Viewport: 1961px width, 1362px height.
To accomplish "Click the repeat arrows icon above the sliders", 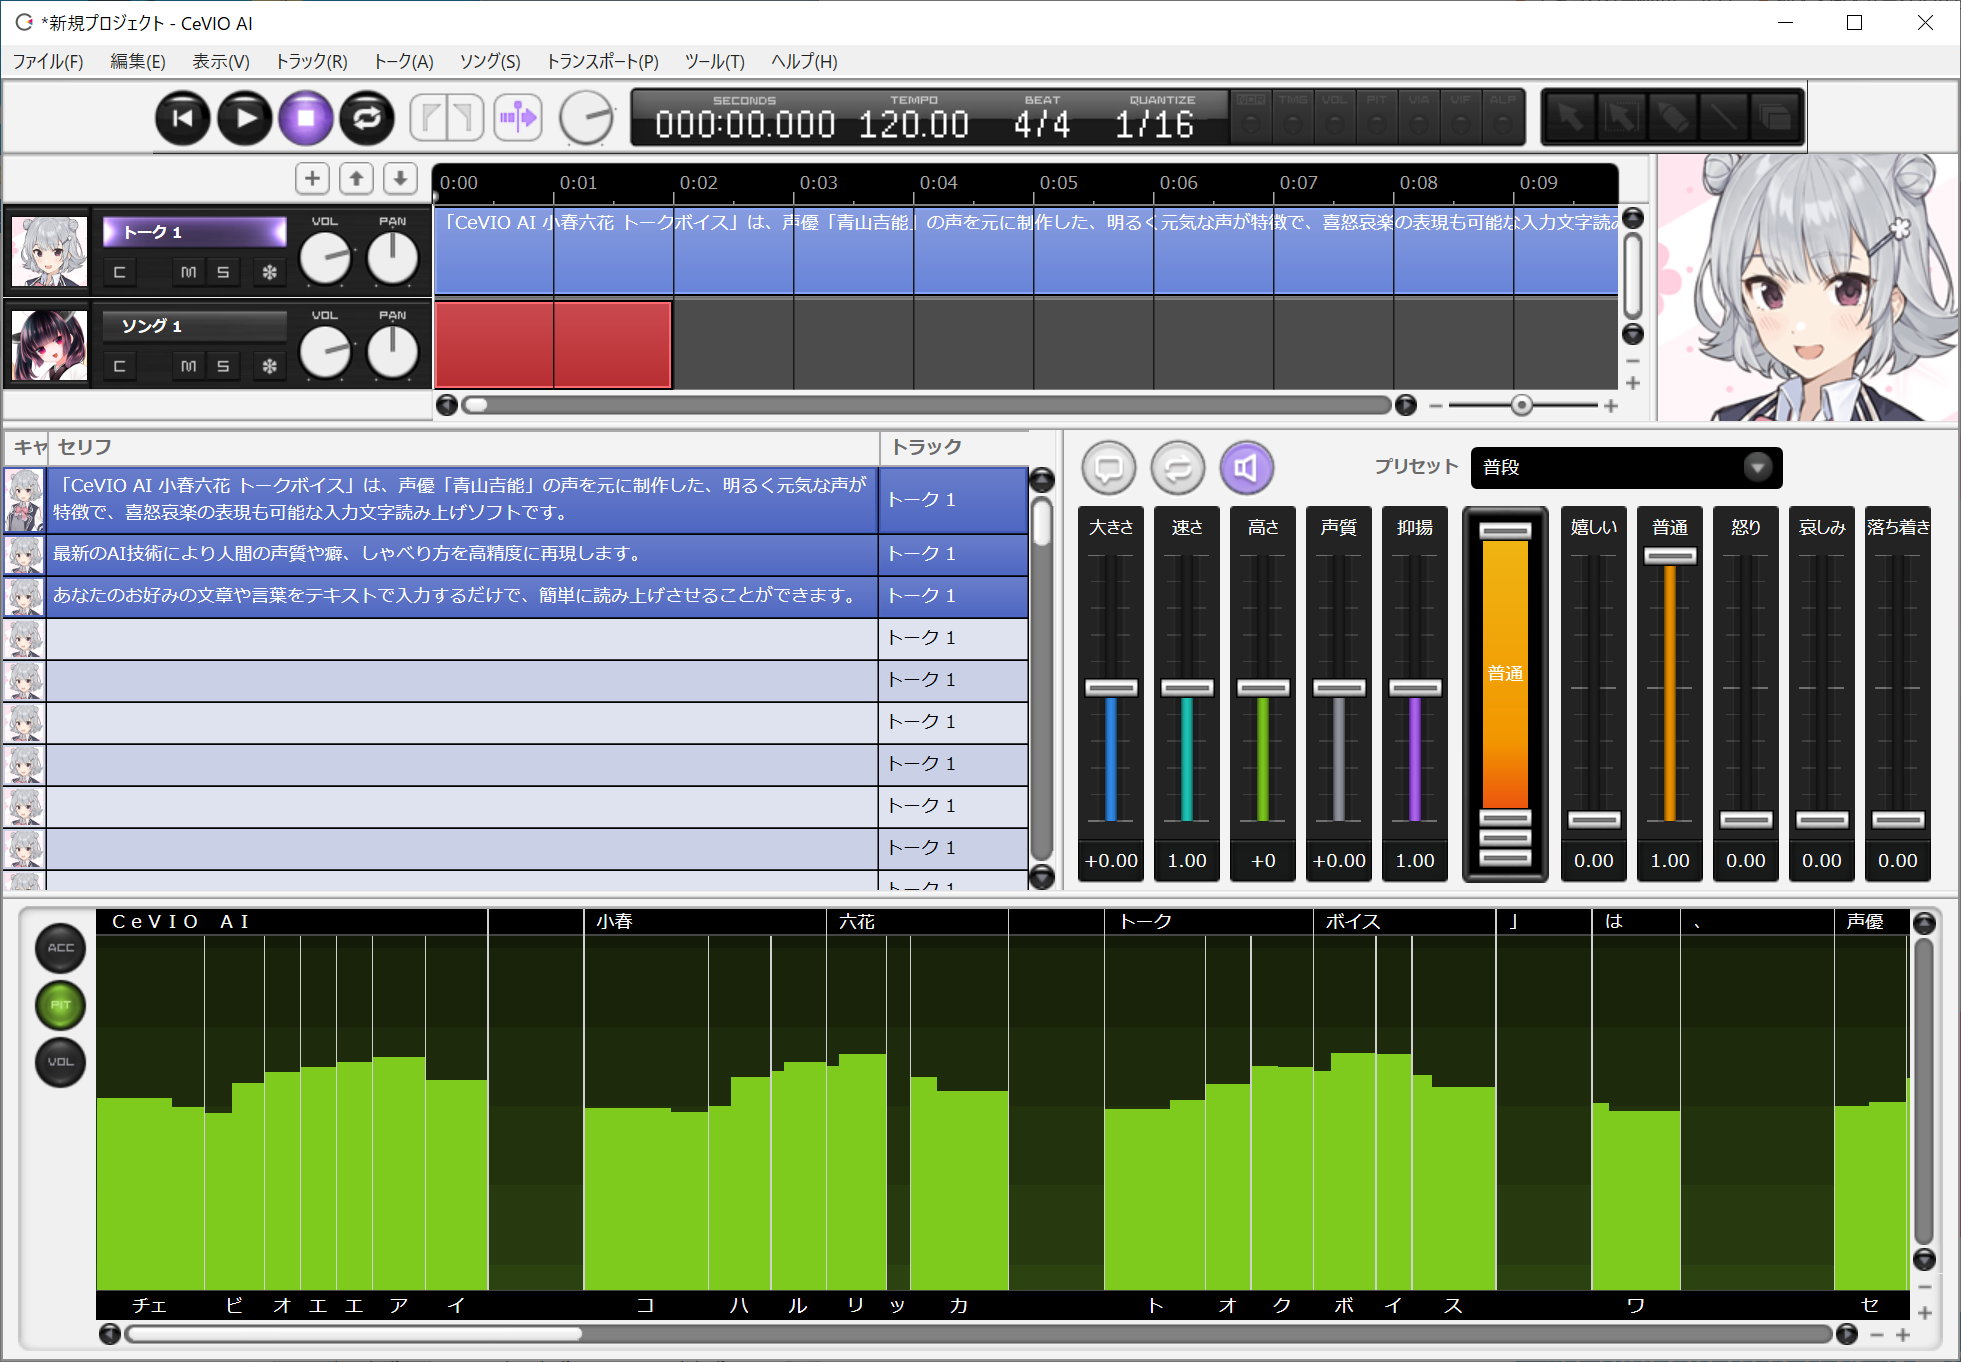I will pos(1177,467).
